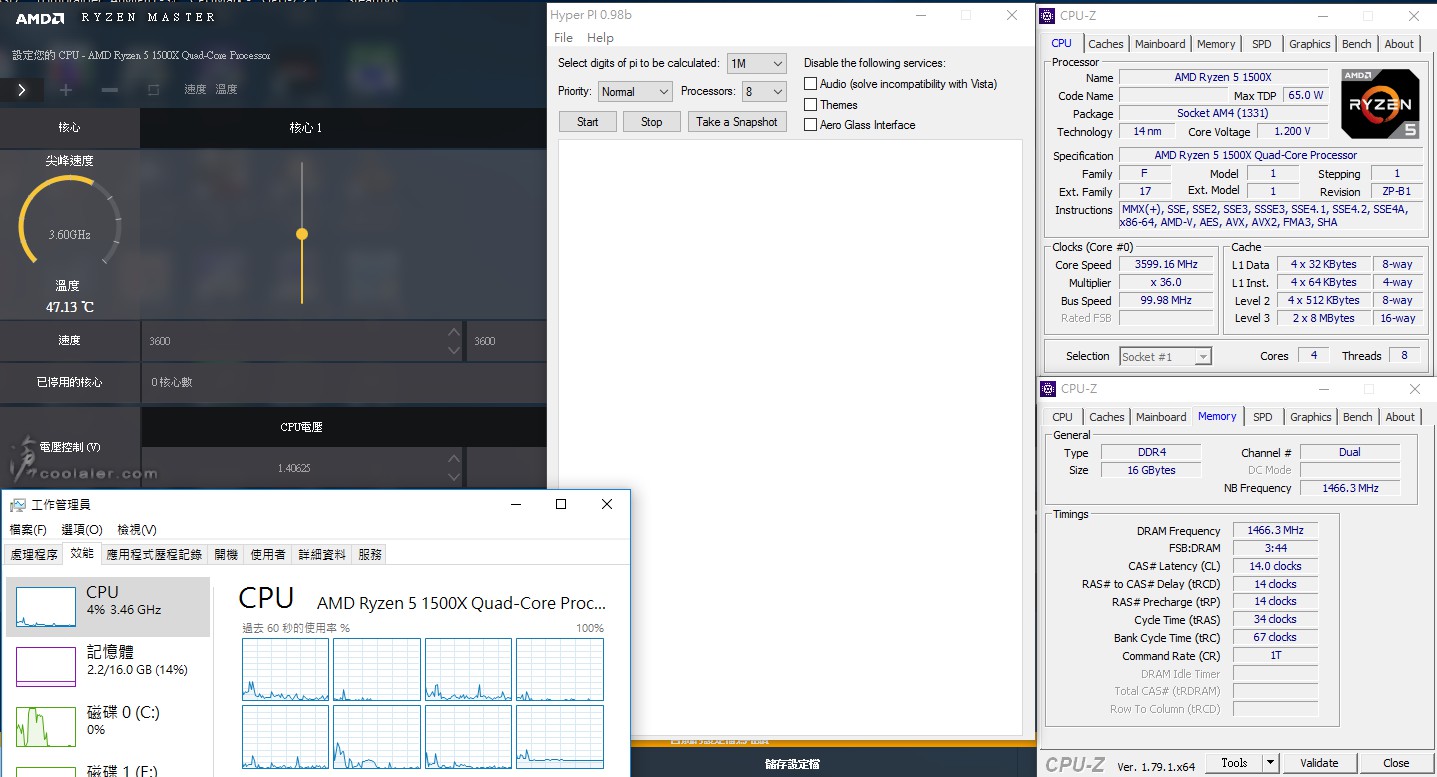Open the Tools dropdown arrow in CPU-Z
Viewport: 1437px width, 777px height.
point(1271,763)
